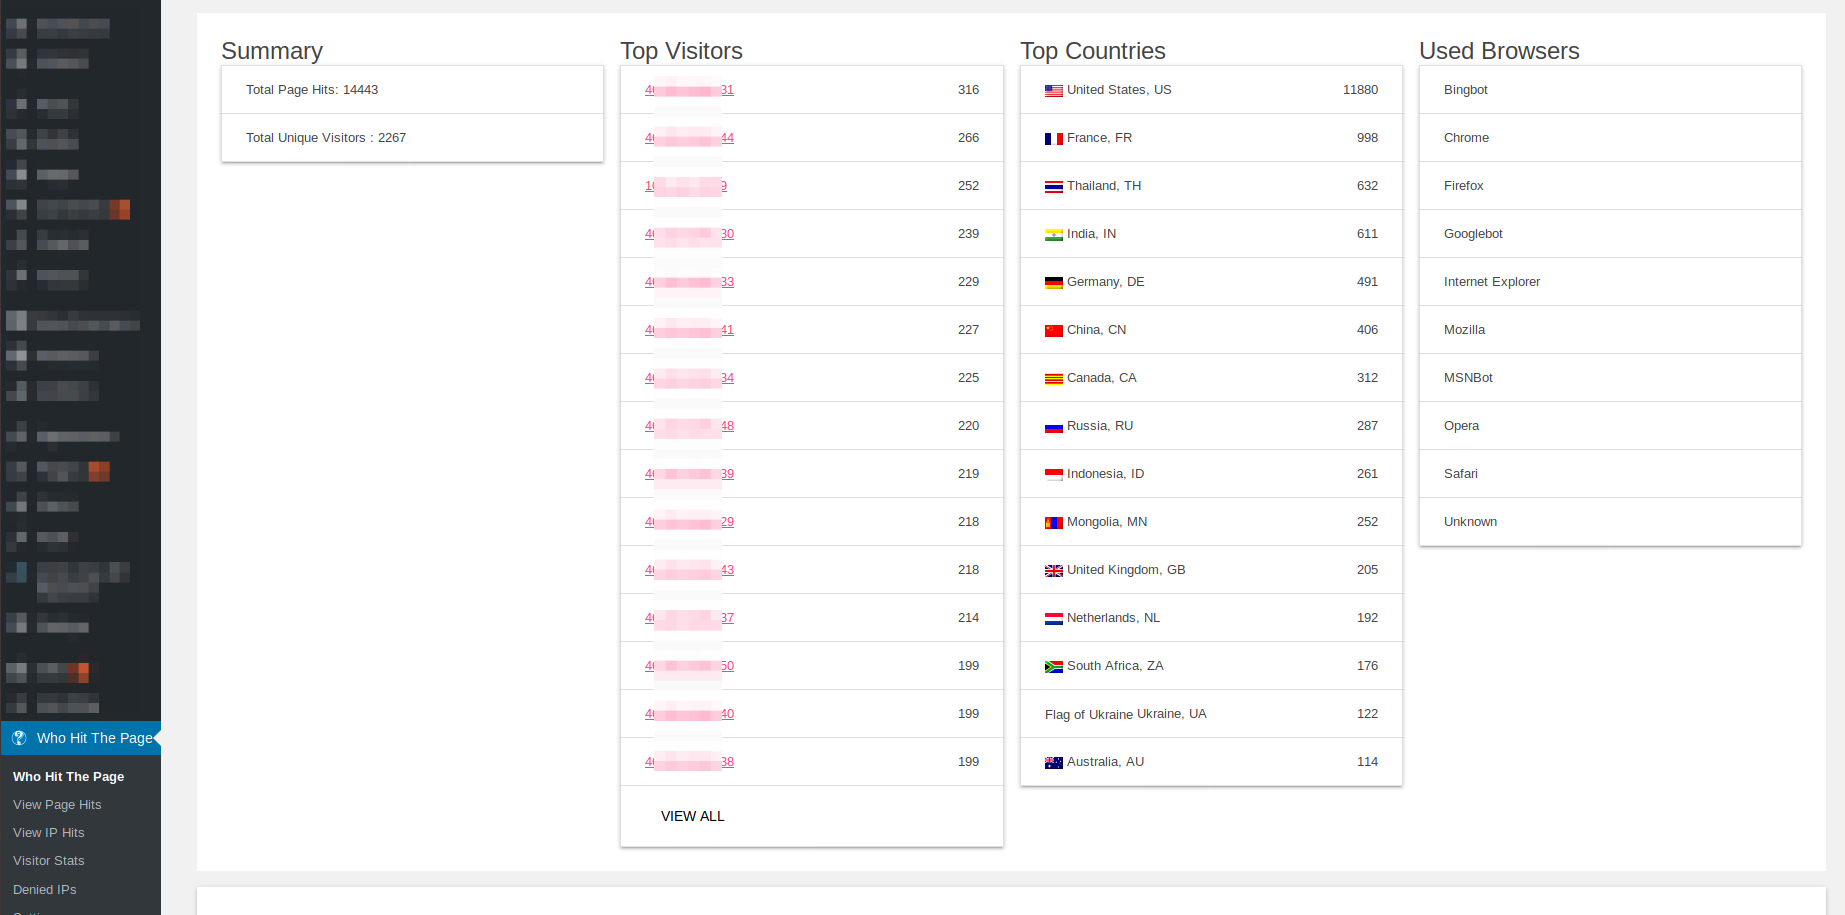Open the visitor IP link with 227 hits
Screen dimensions: 1845x915
point(690,330)
